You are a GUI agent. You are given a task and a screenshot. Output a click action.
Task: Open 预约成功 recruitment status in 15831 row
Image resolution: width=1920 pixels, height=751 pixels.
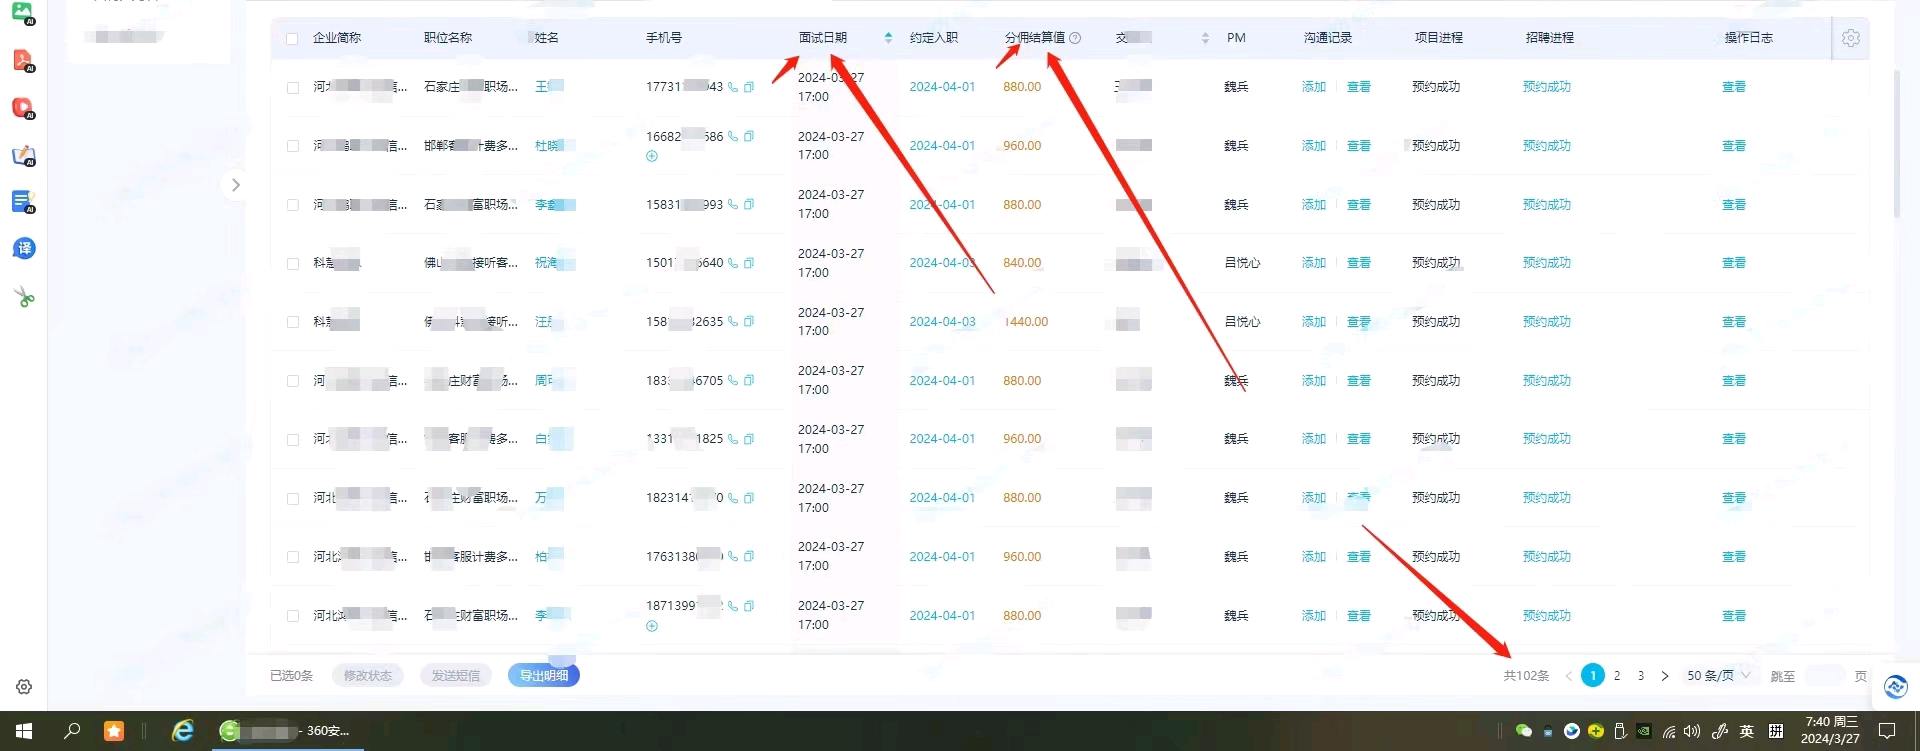1547,204
